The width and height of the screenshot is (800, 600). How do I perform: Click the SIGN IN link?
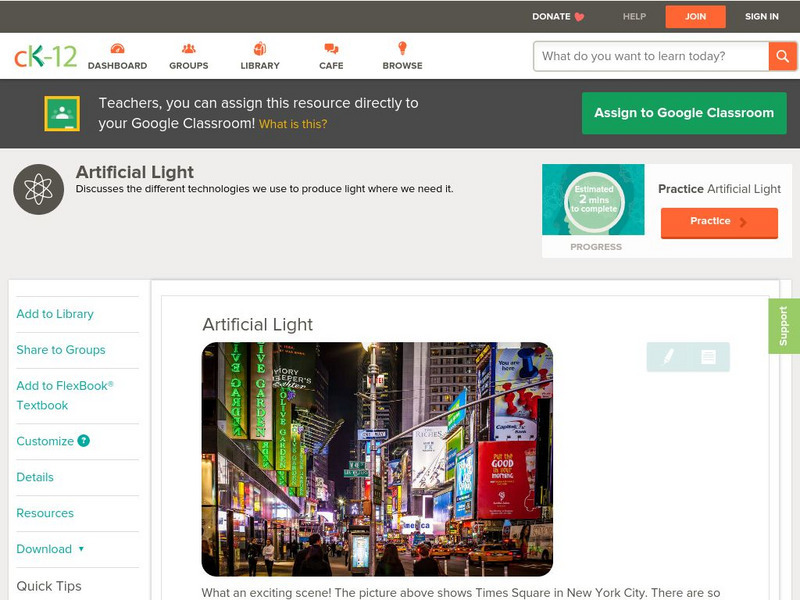(762, 17)
